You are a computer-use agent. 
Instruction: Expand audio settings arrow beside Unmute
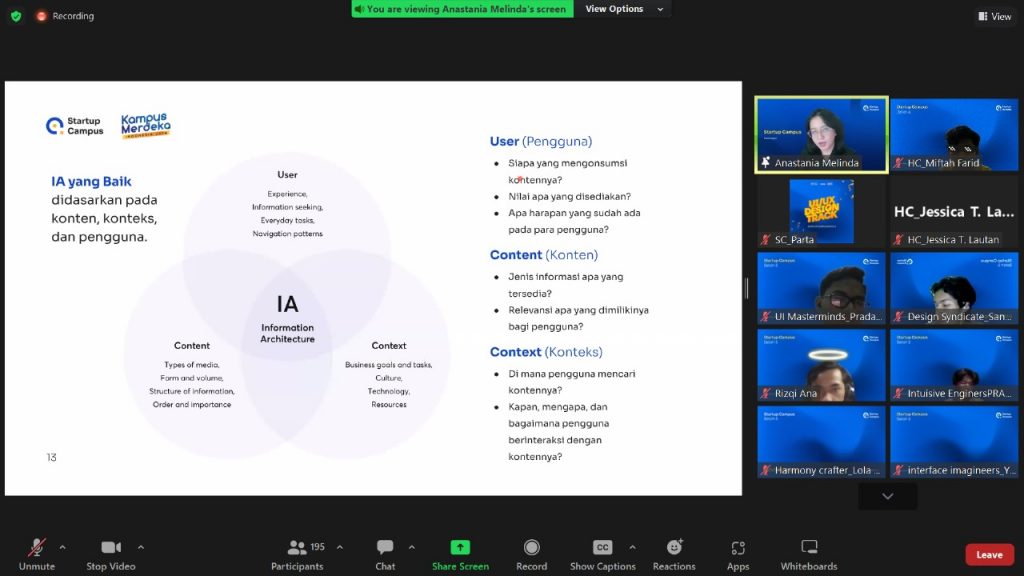(x=63, y=547)
